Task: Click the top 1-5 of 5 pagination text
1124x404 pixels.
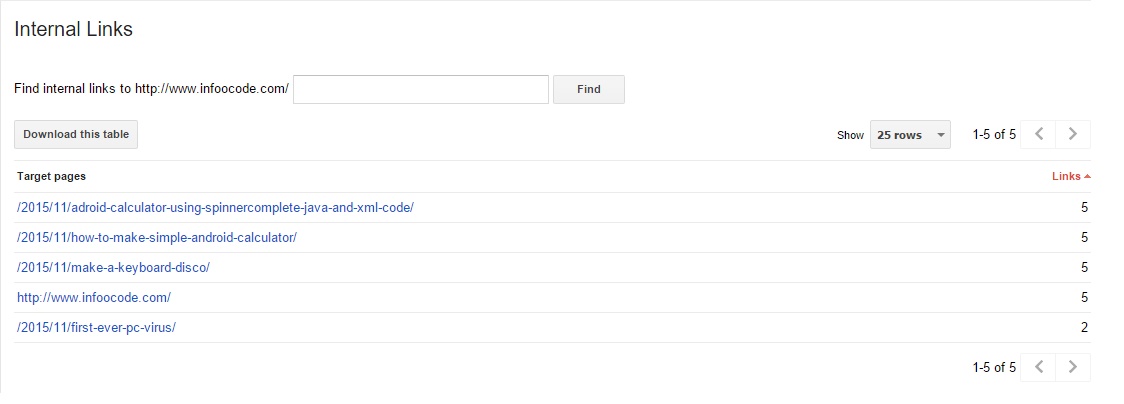Action: coord(994,135)
